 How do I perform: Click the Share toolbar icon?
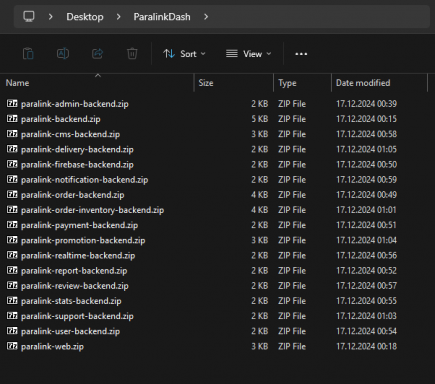point(97,54)
